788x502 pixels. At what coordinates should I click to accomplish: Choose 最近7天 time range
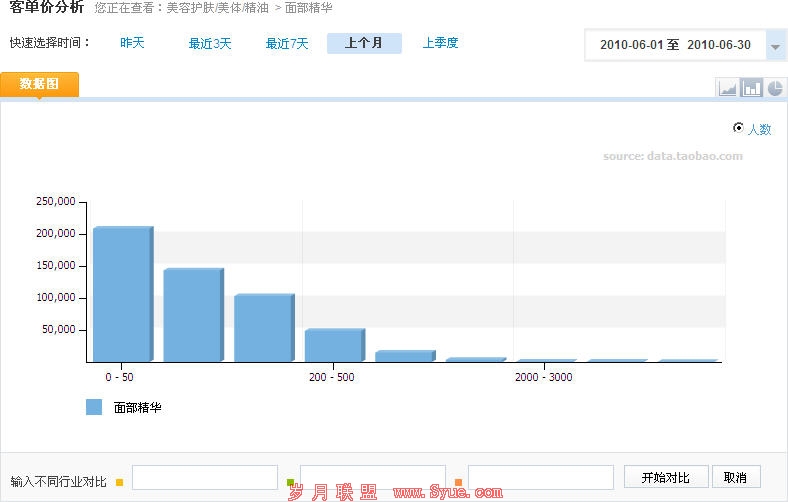tap(287, 43)
